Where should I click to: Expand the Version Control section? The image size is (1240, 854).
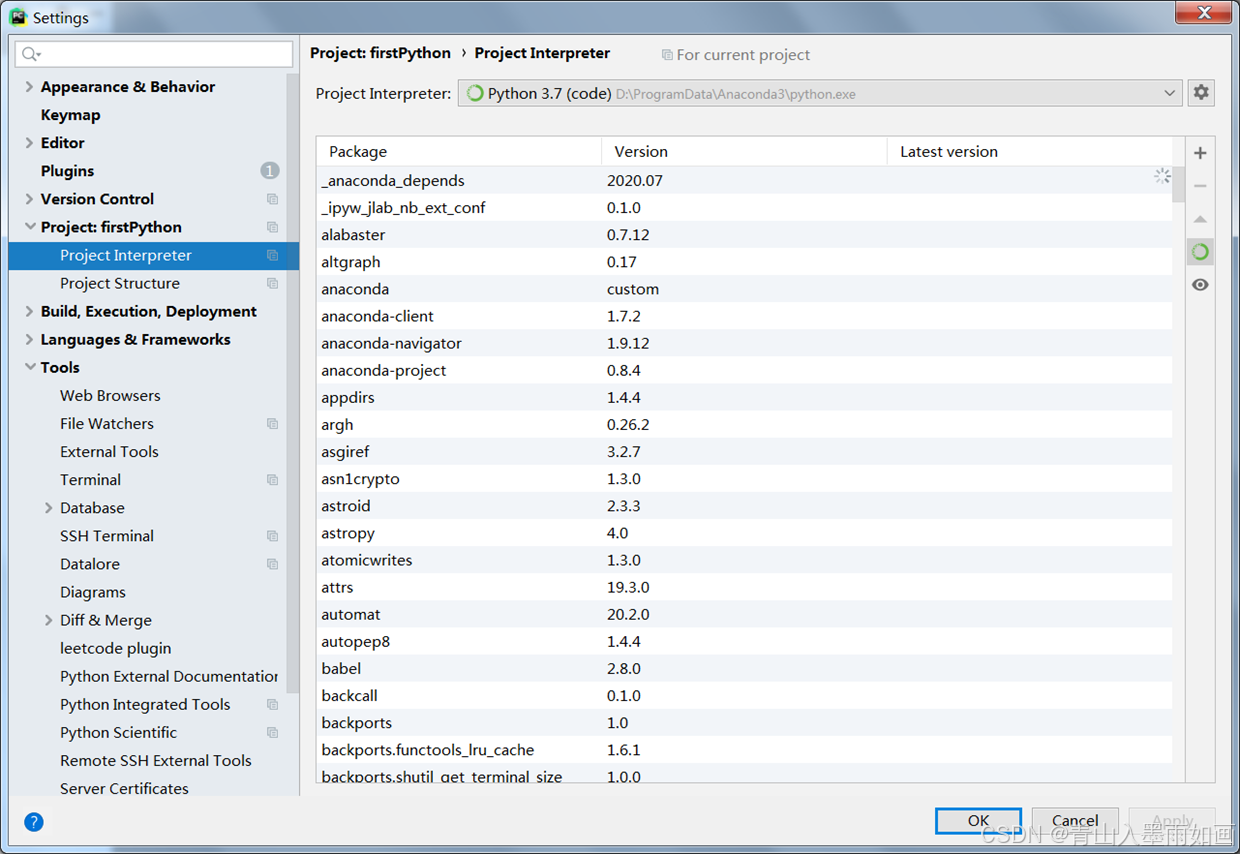(29, 199)
